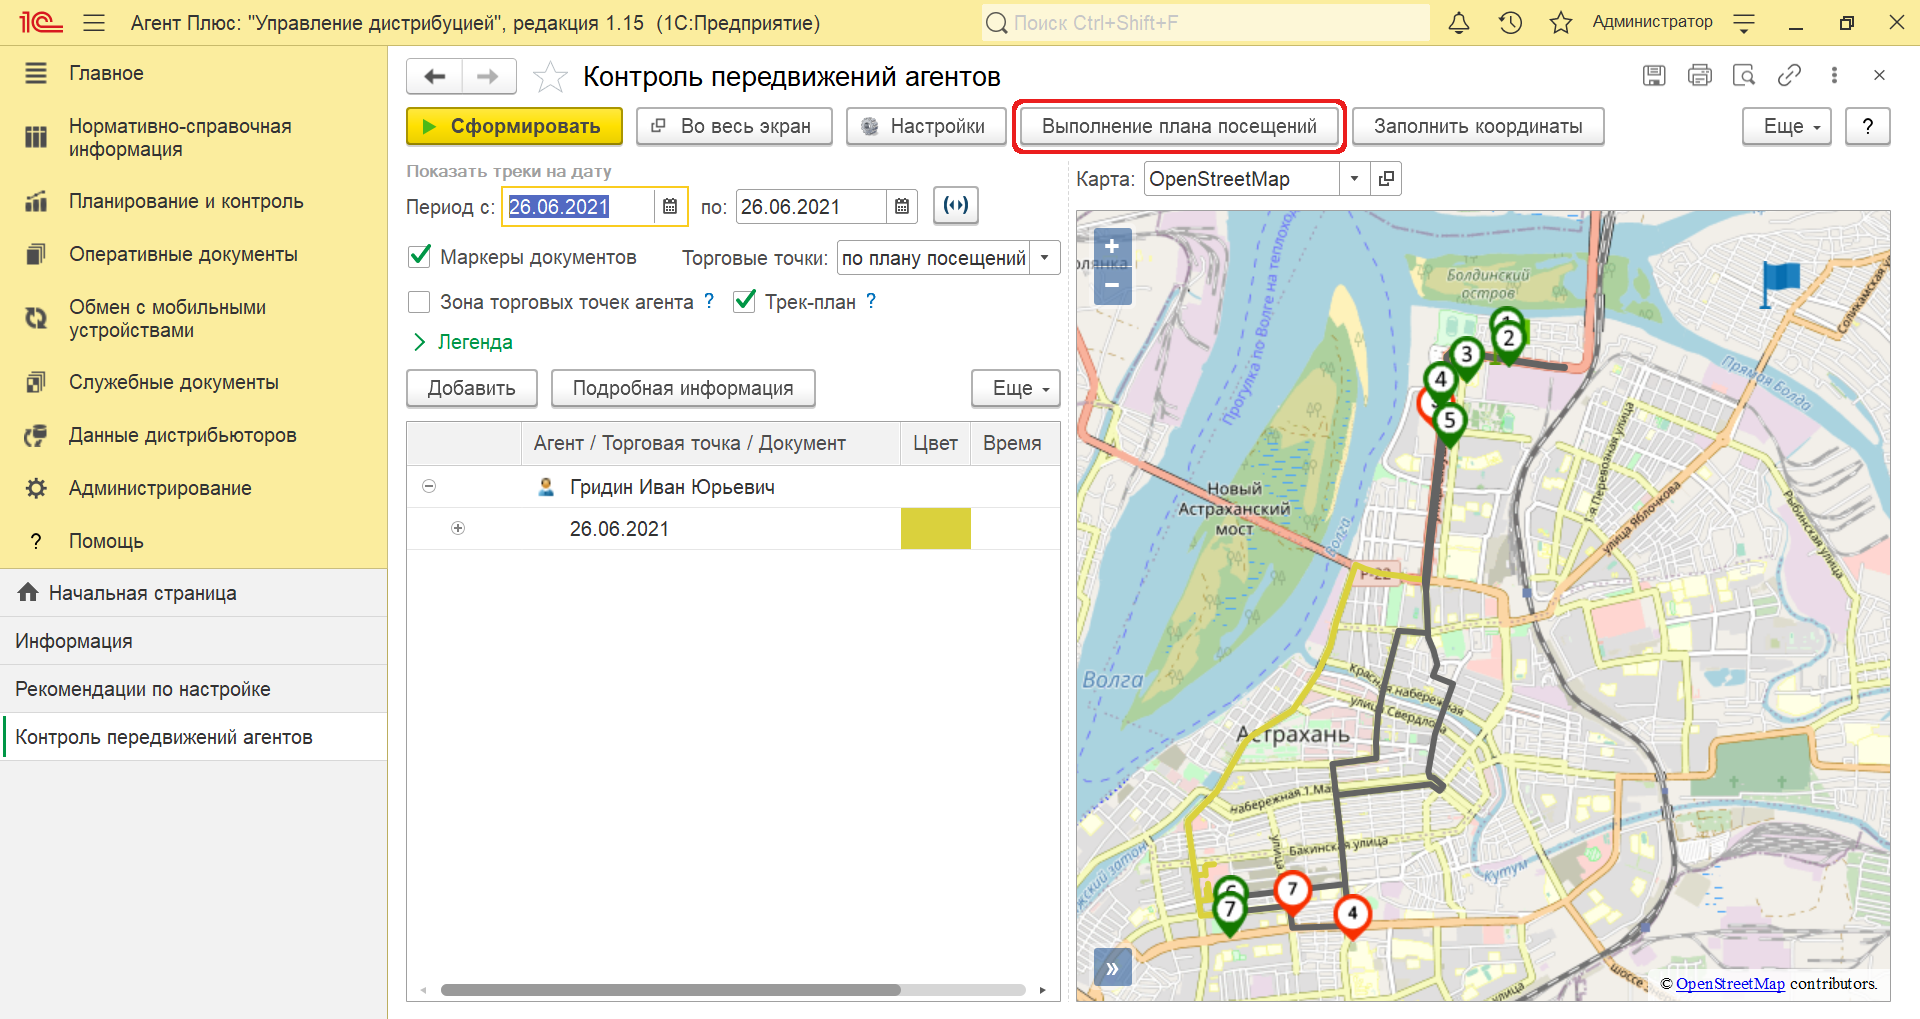The width and height of the screenshot is (1920, 1019).
Task: Toggle Трек-план checkbox
Action: click(x=744, y=301)
